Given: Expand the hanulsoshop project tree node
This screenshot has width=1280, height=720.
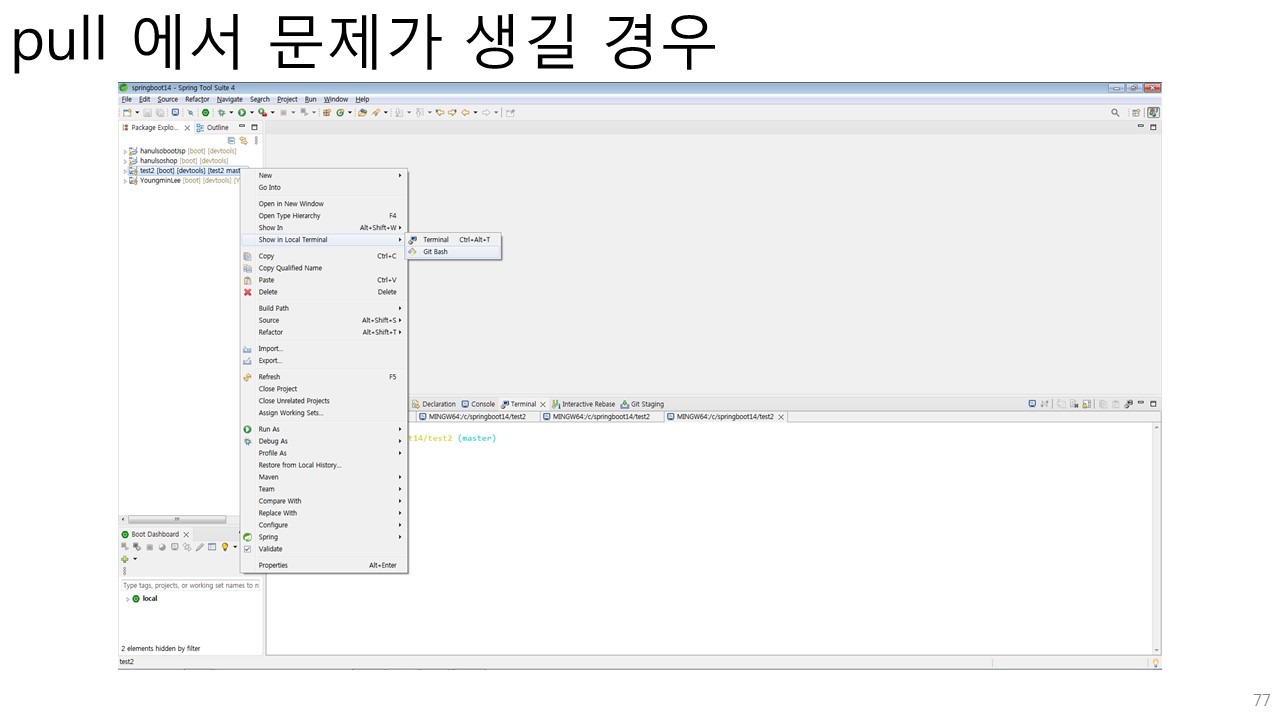Looking at the screenshot, I should 125,161.
